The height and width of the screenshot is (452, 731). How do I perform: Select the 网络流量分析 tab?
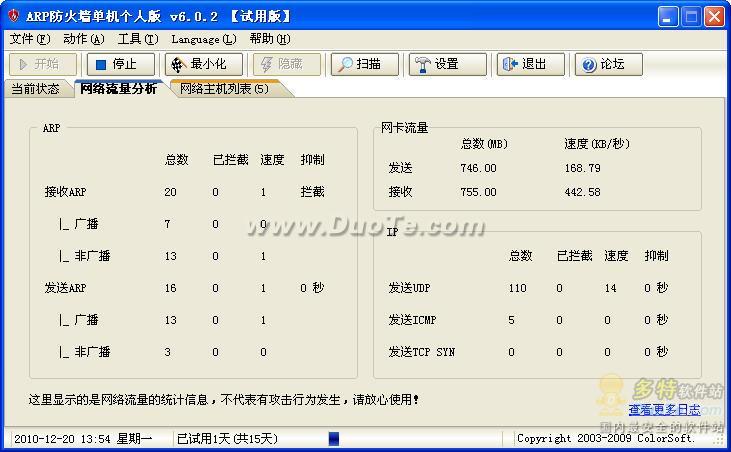[x=118, y=89]
